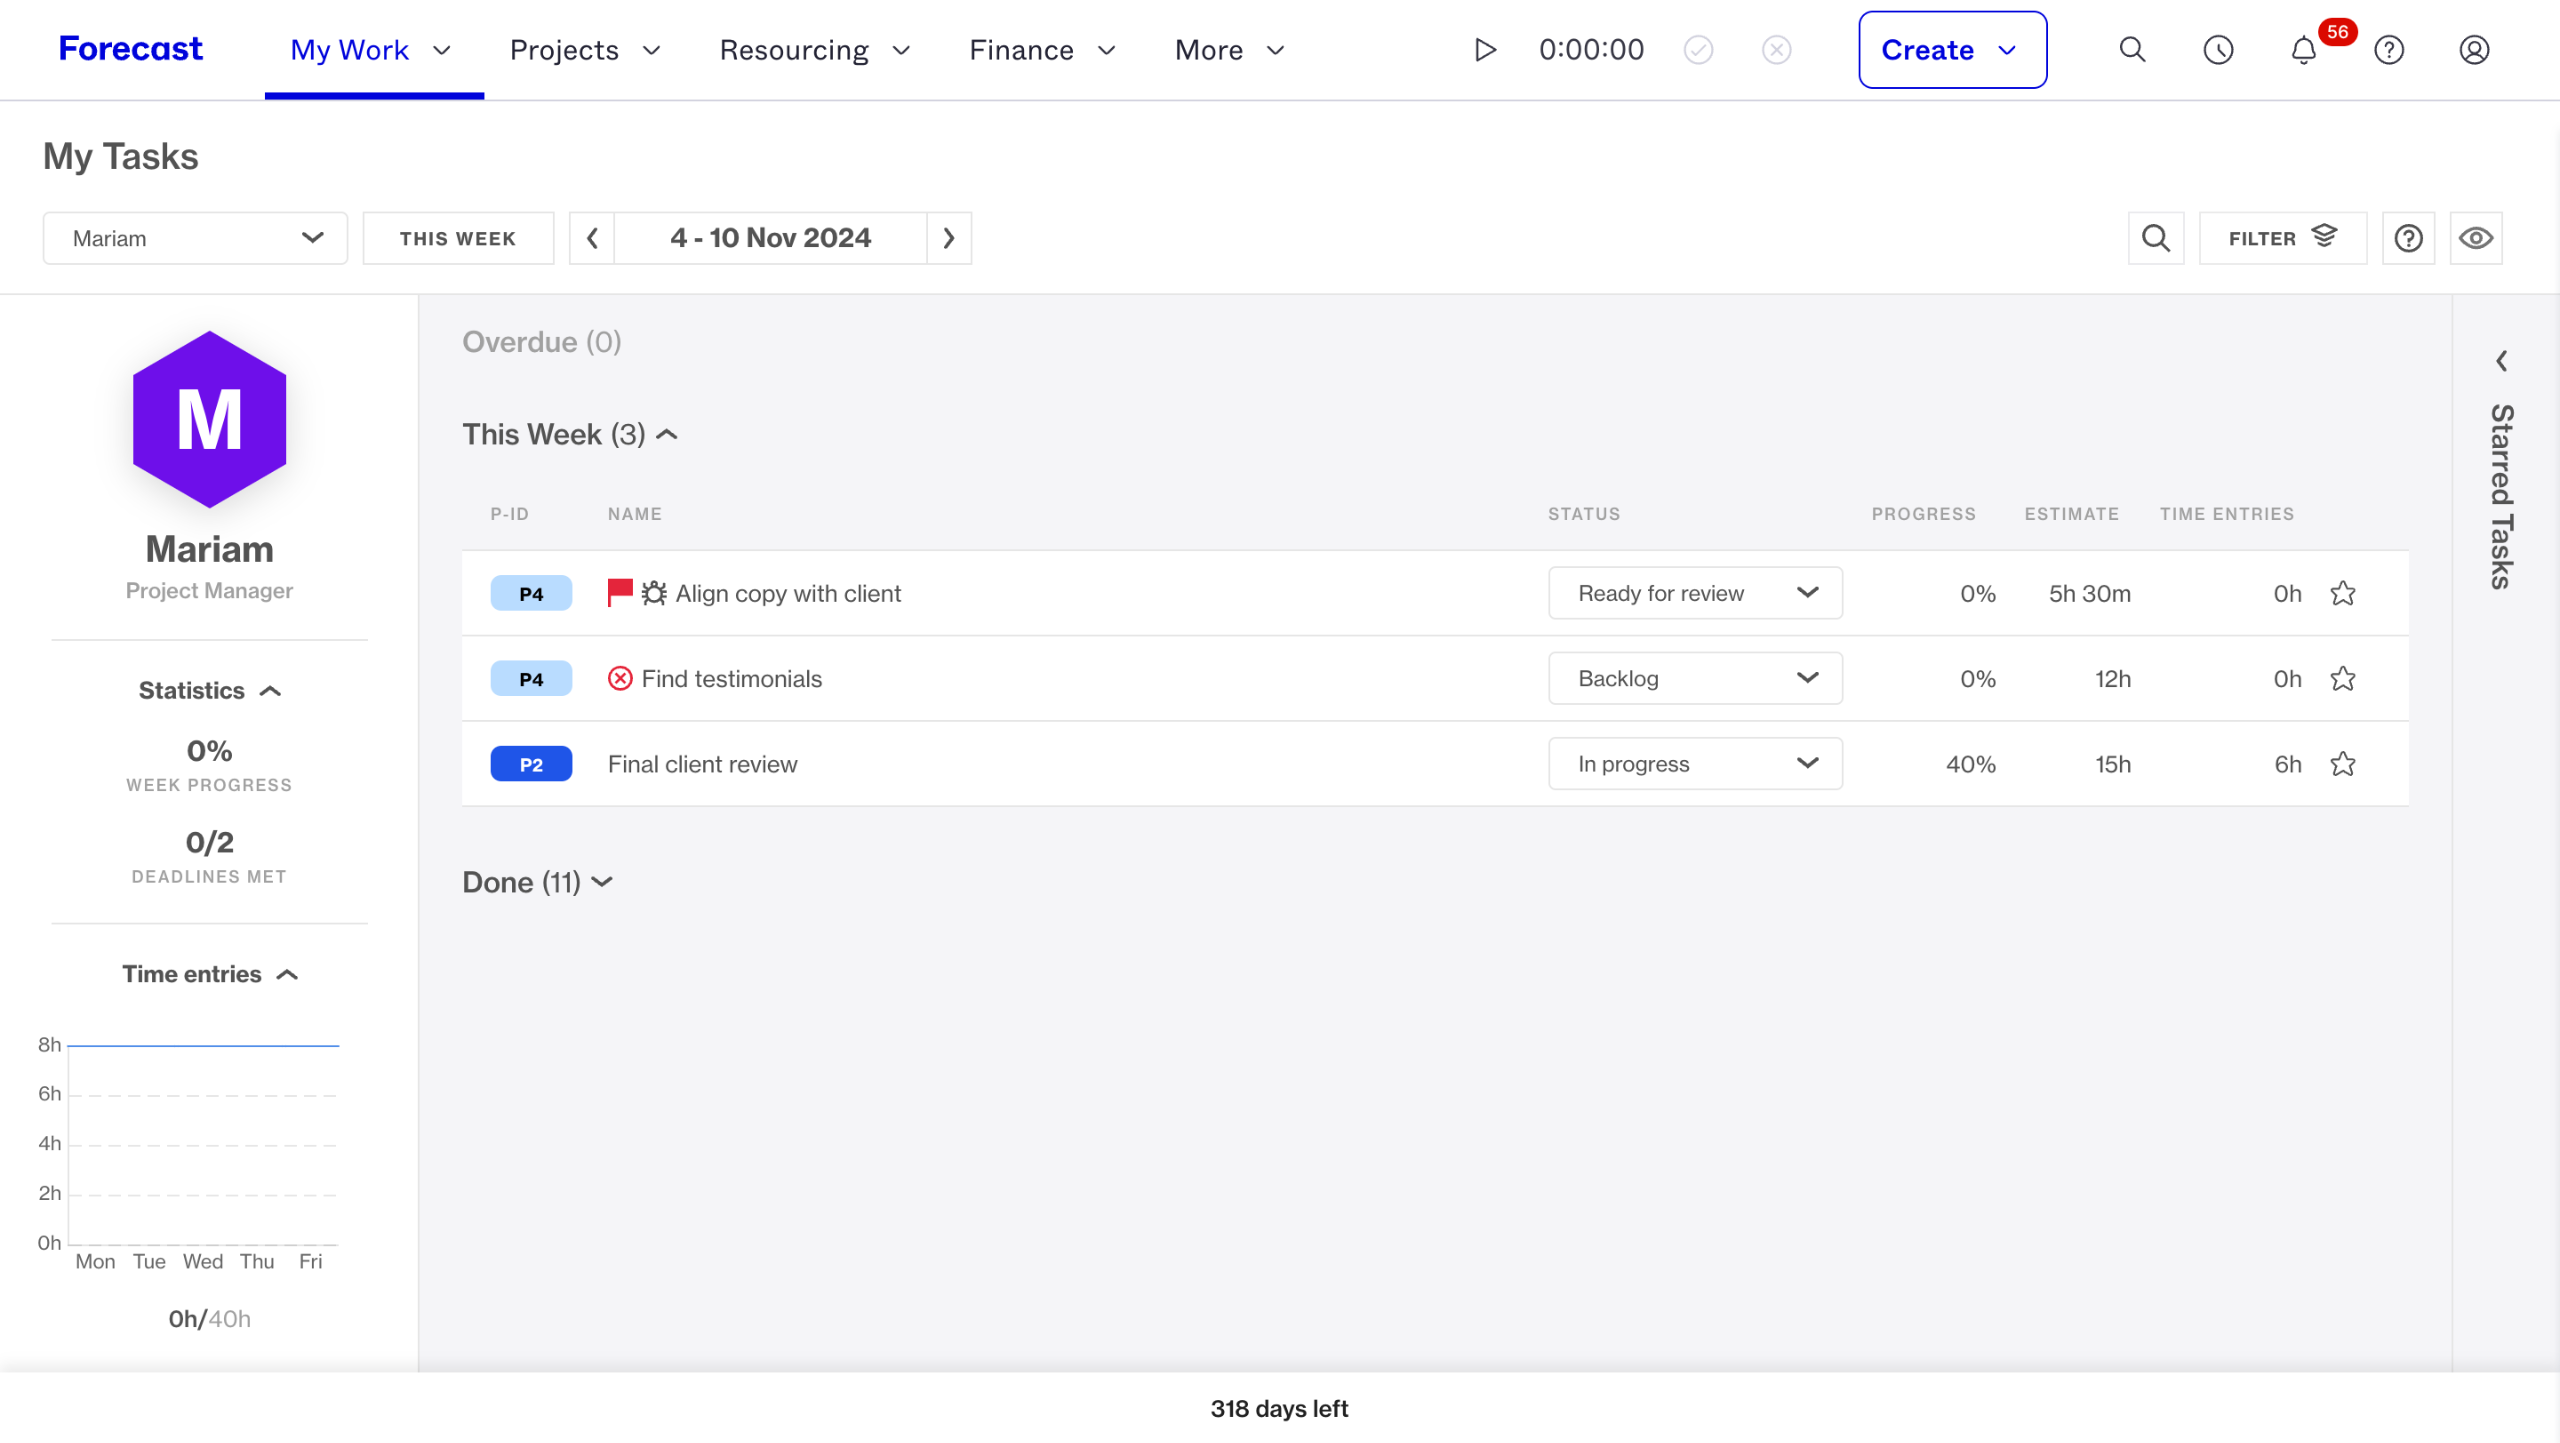Screen dimensions: 2560x1443
Task: Open the clock time history icon
Action: coord(2218,50)
